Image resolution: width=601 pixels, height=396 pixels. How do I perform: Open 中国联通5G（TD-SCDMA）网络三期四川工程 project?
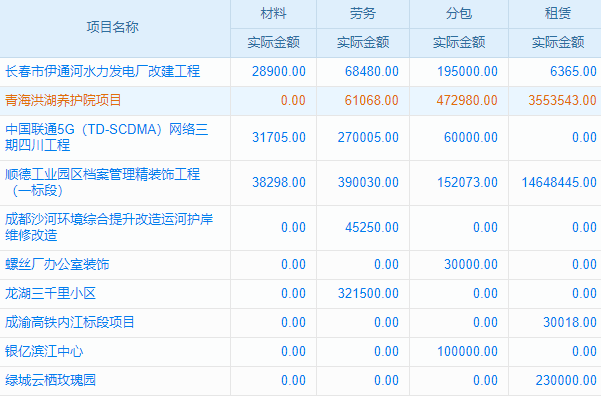tap(106, 137)
